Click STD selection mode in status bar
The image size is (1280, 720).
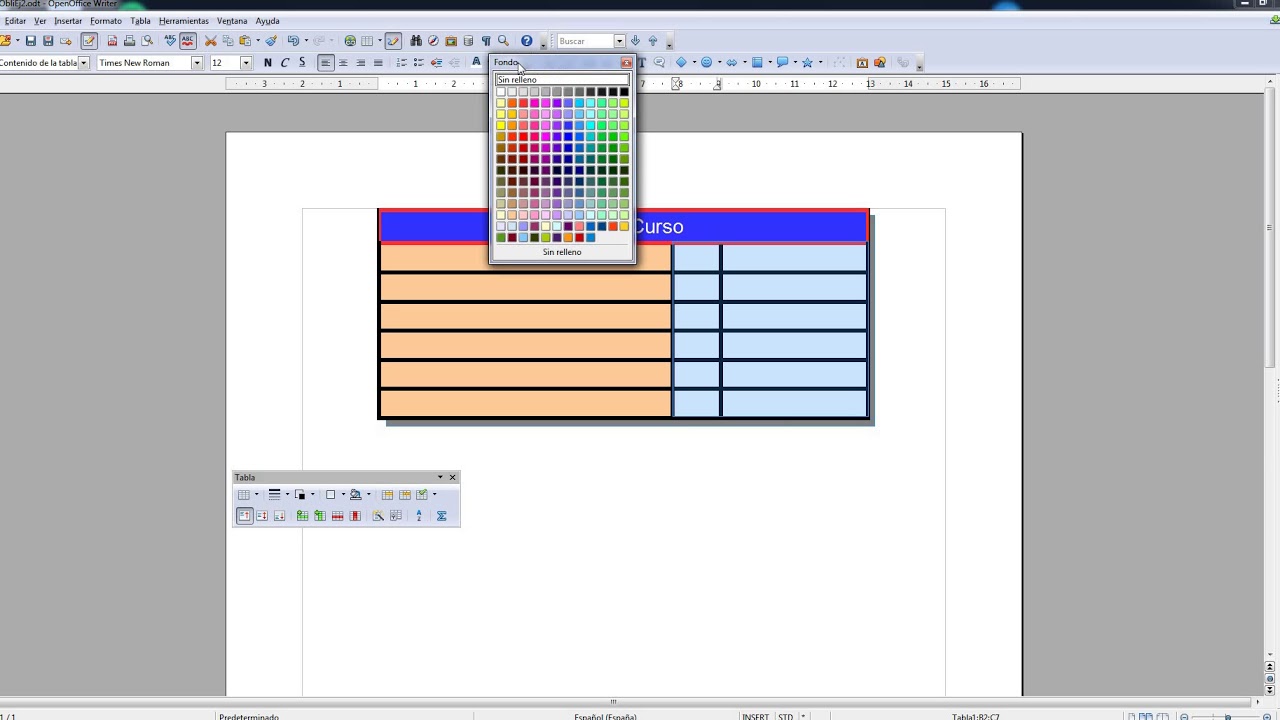786,716
